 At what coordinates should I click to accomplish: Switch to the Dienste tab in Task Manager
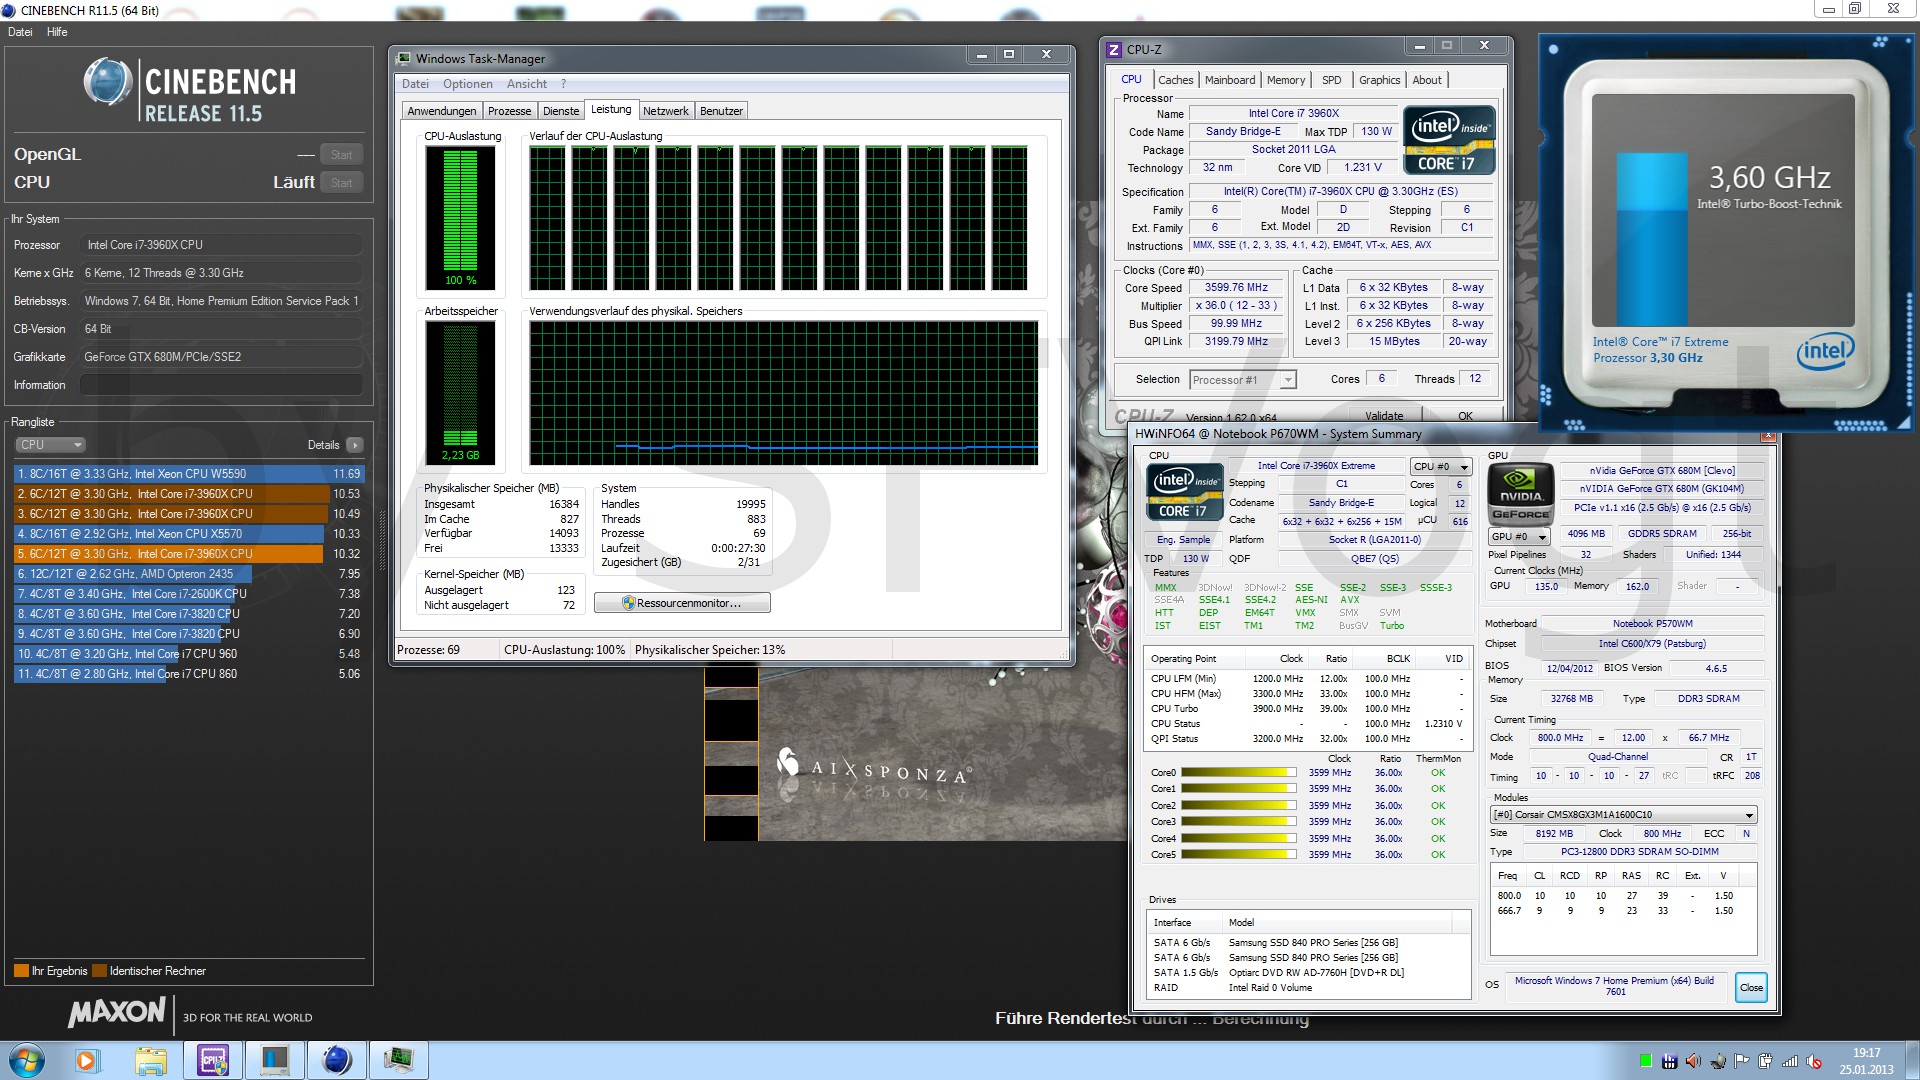pyautogui.click(x=561, y=111)
